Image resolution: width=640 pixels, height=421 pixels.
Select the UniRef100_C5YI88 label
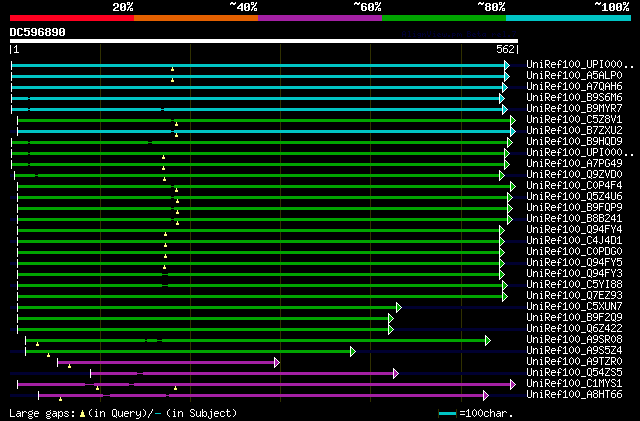pyautogui.click(x=574, y=285)
